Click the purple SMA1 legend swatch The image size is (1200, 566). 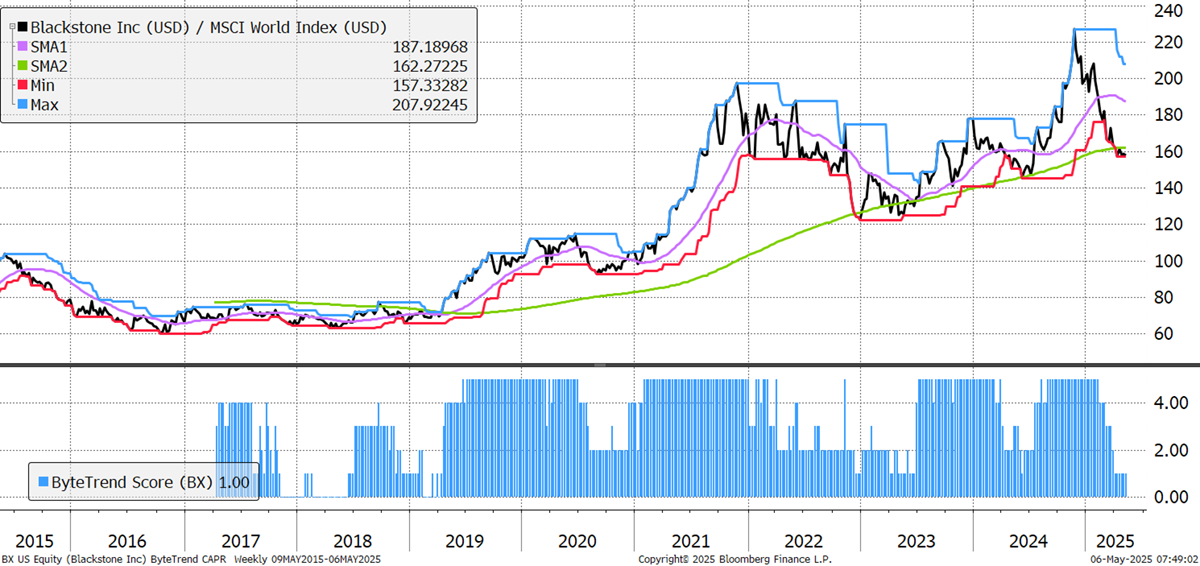[23, 46]
